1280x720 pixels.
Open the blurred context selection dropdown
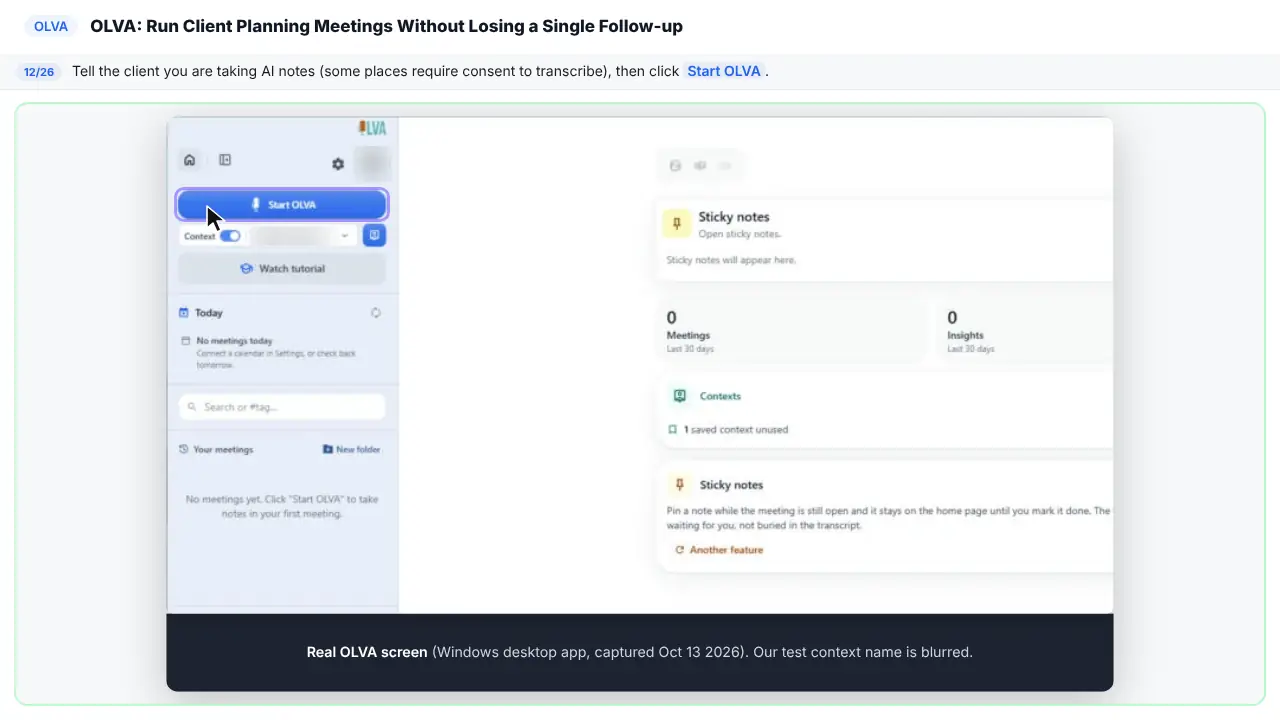coord(303,236)
